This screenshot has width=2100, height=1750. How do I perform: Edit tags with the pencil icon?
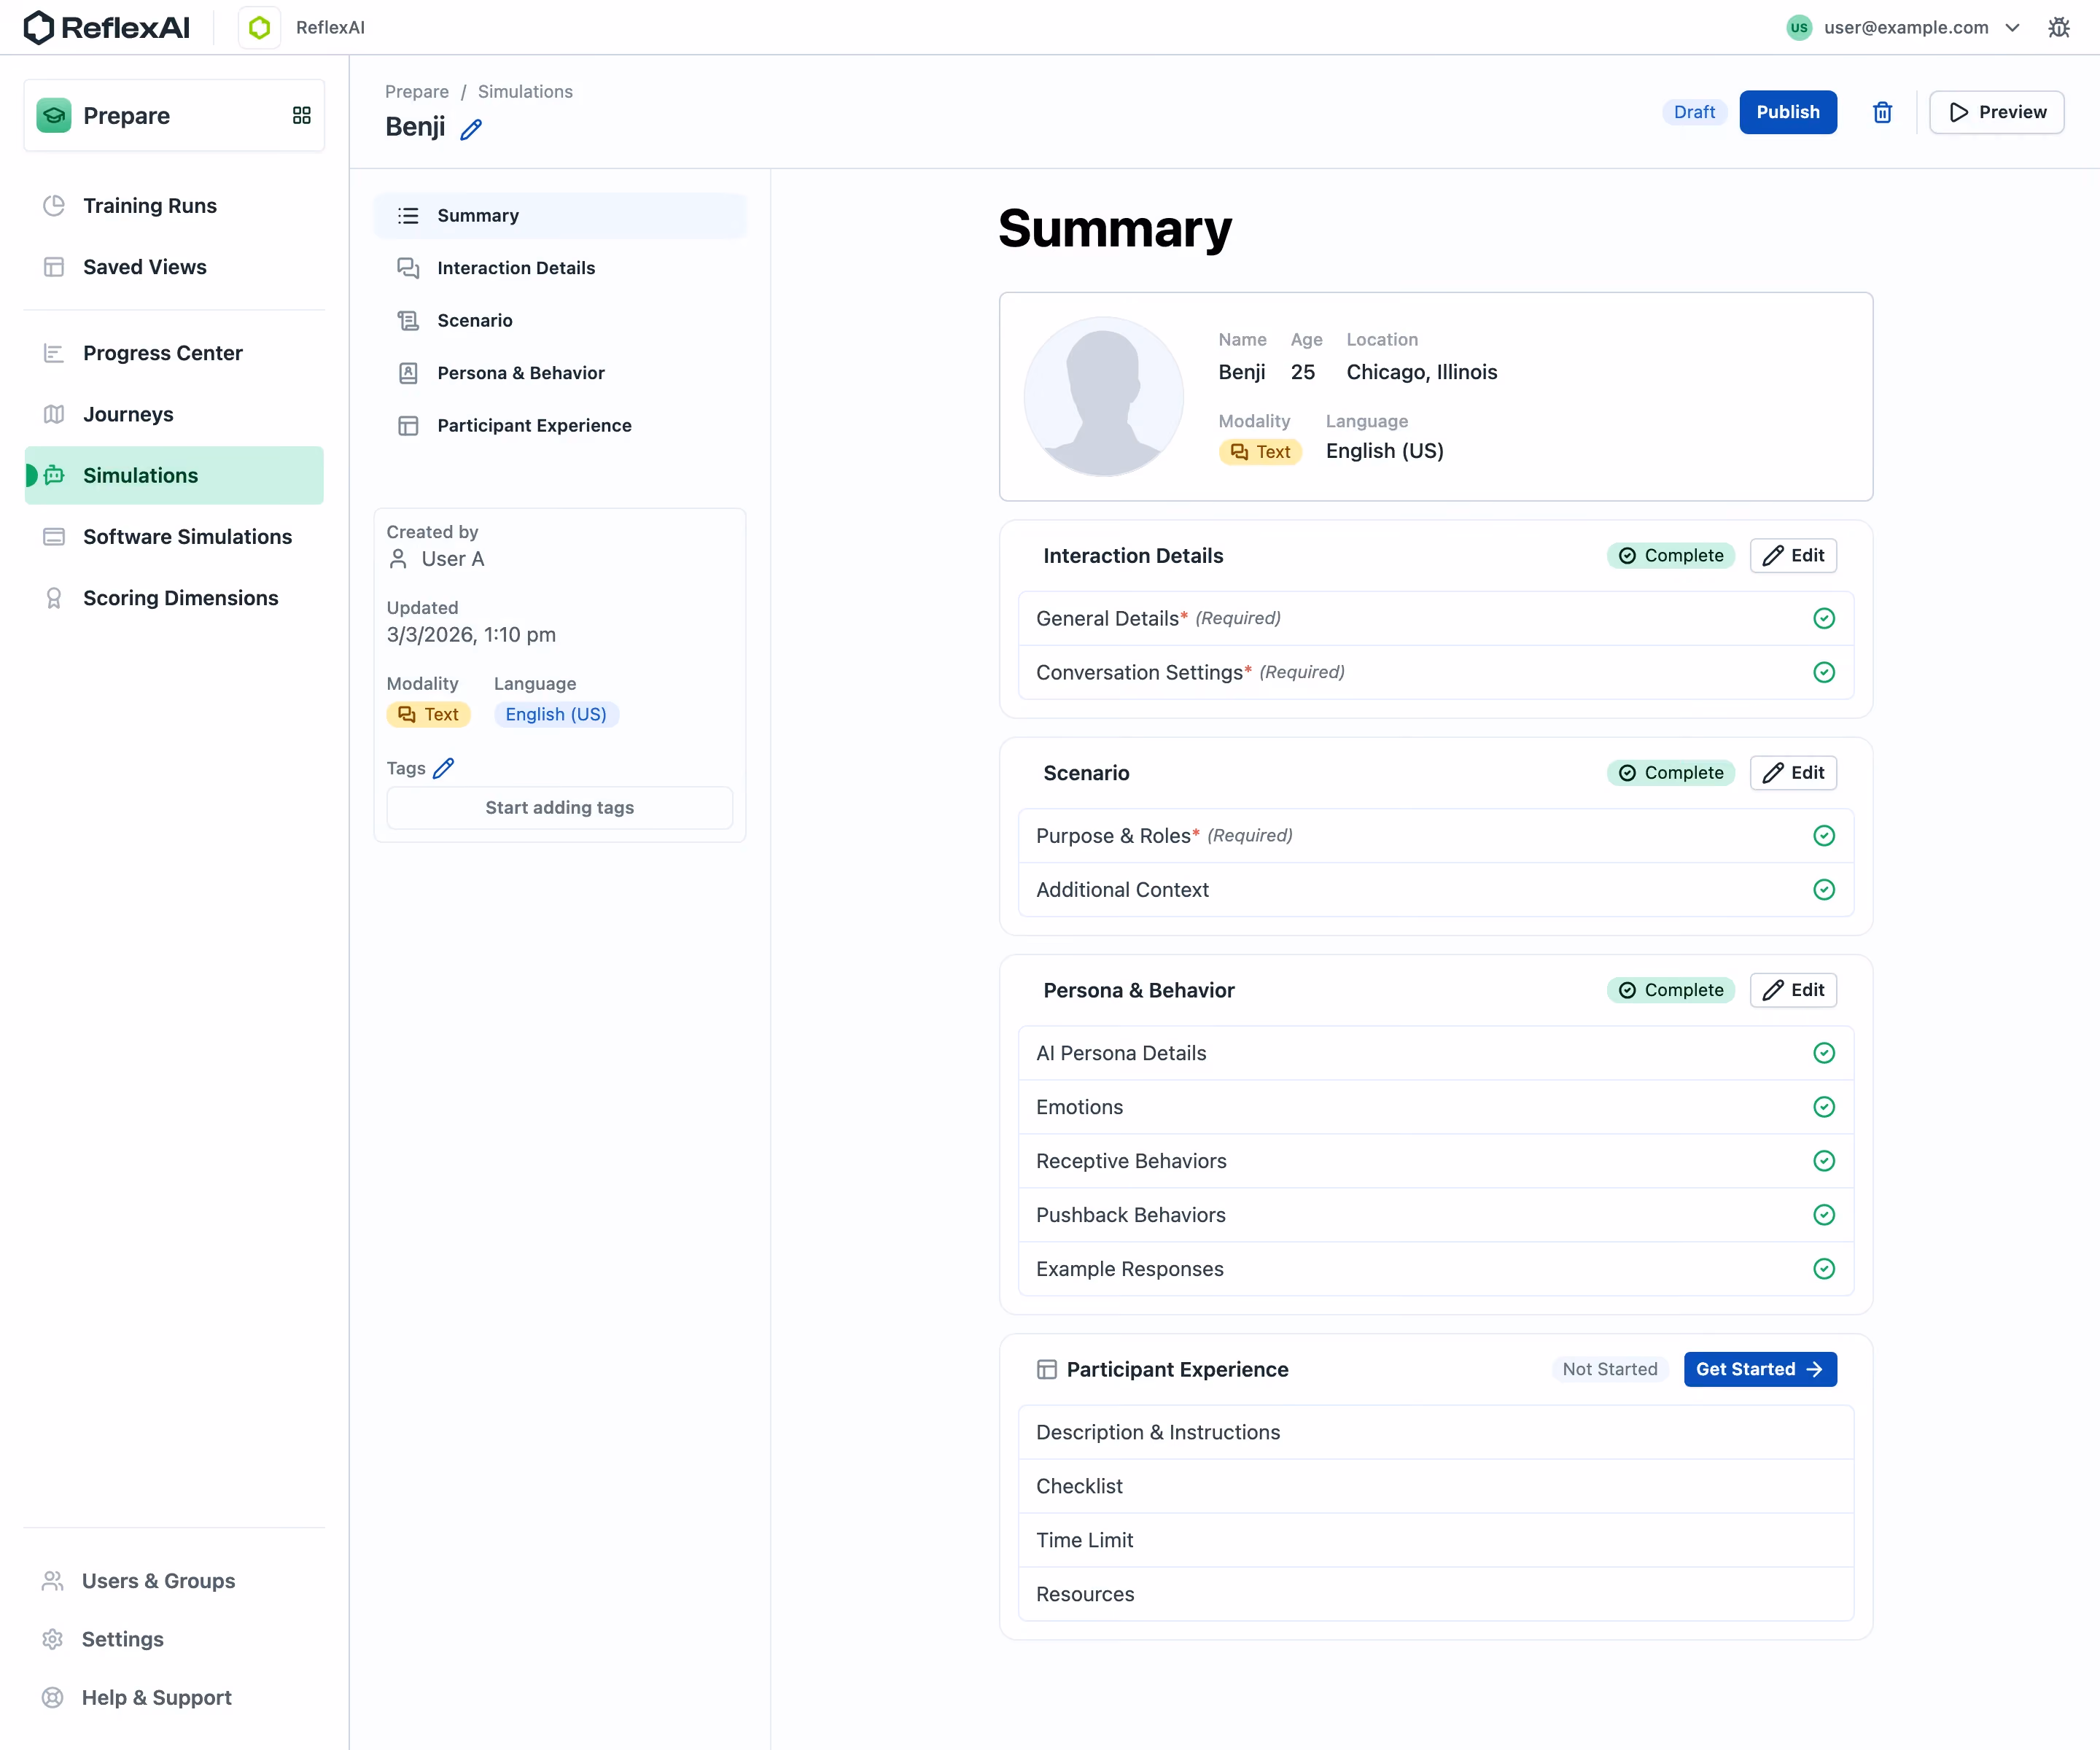(x=443, y=768)
